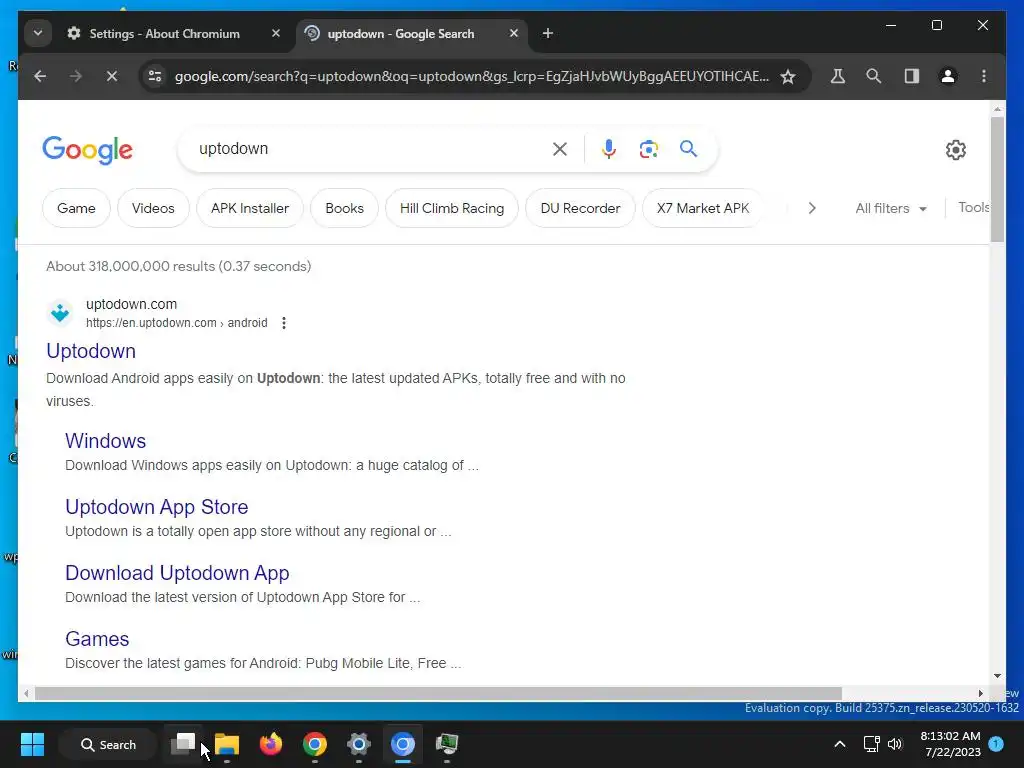Open the monitor app icon on taskbar
Image resolution: width=1024 pixels, height=768 pixels.
[447, 744]
